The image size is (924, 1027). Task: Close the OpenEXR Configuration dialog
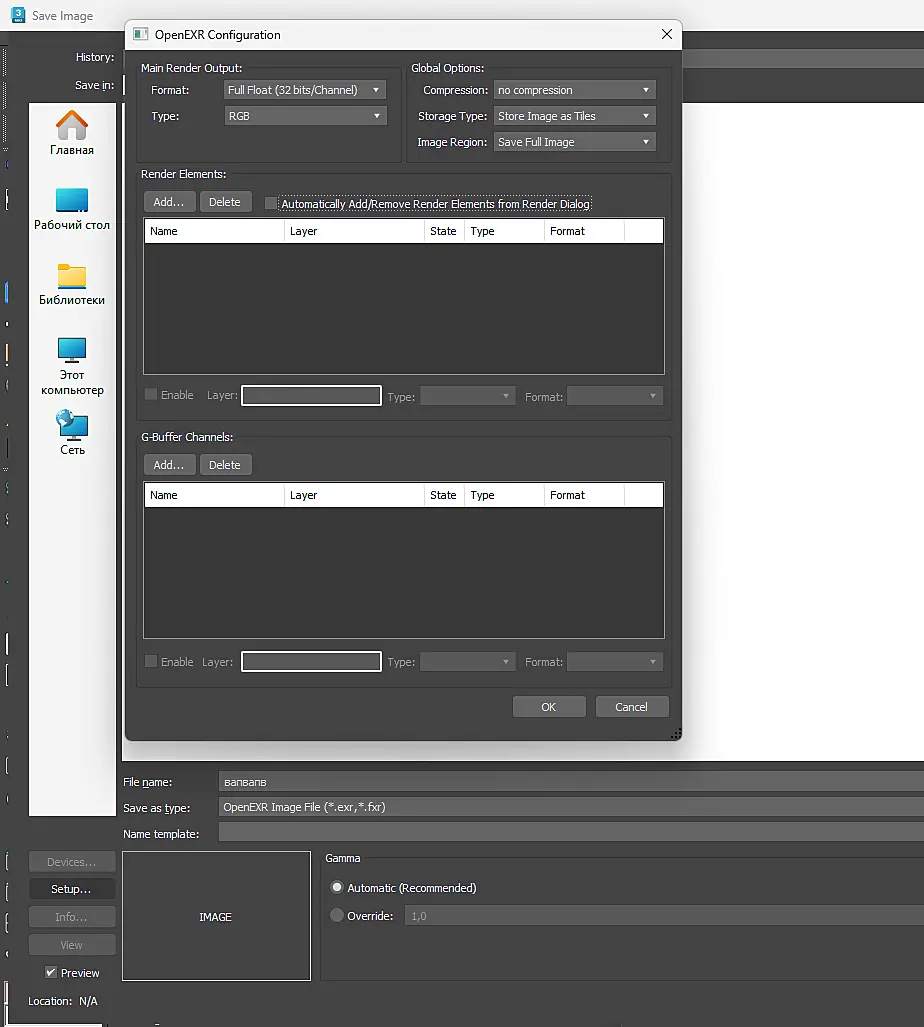pos(667,34)
